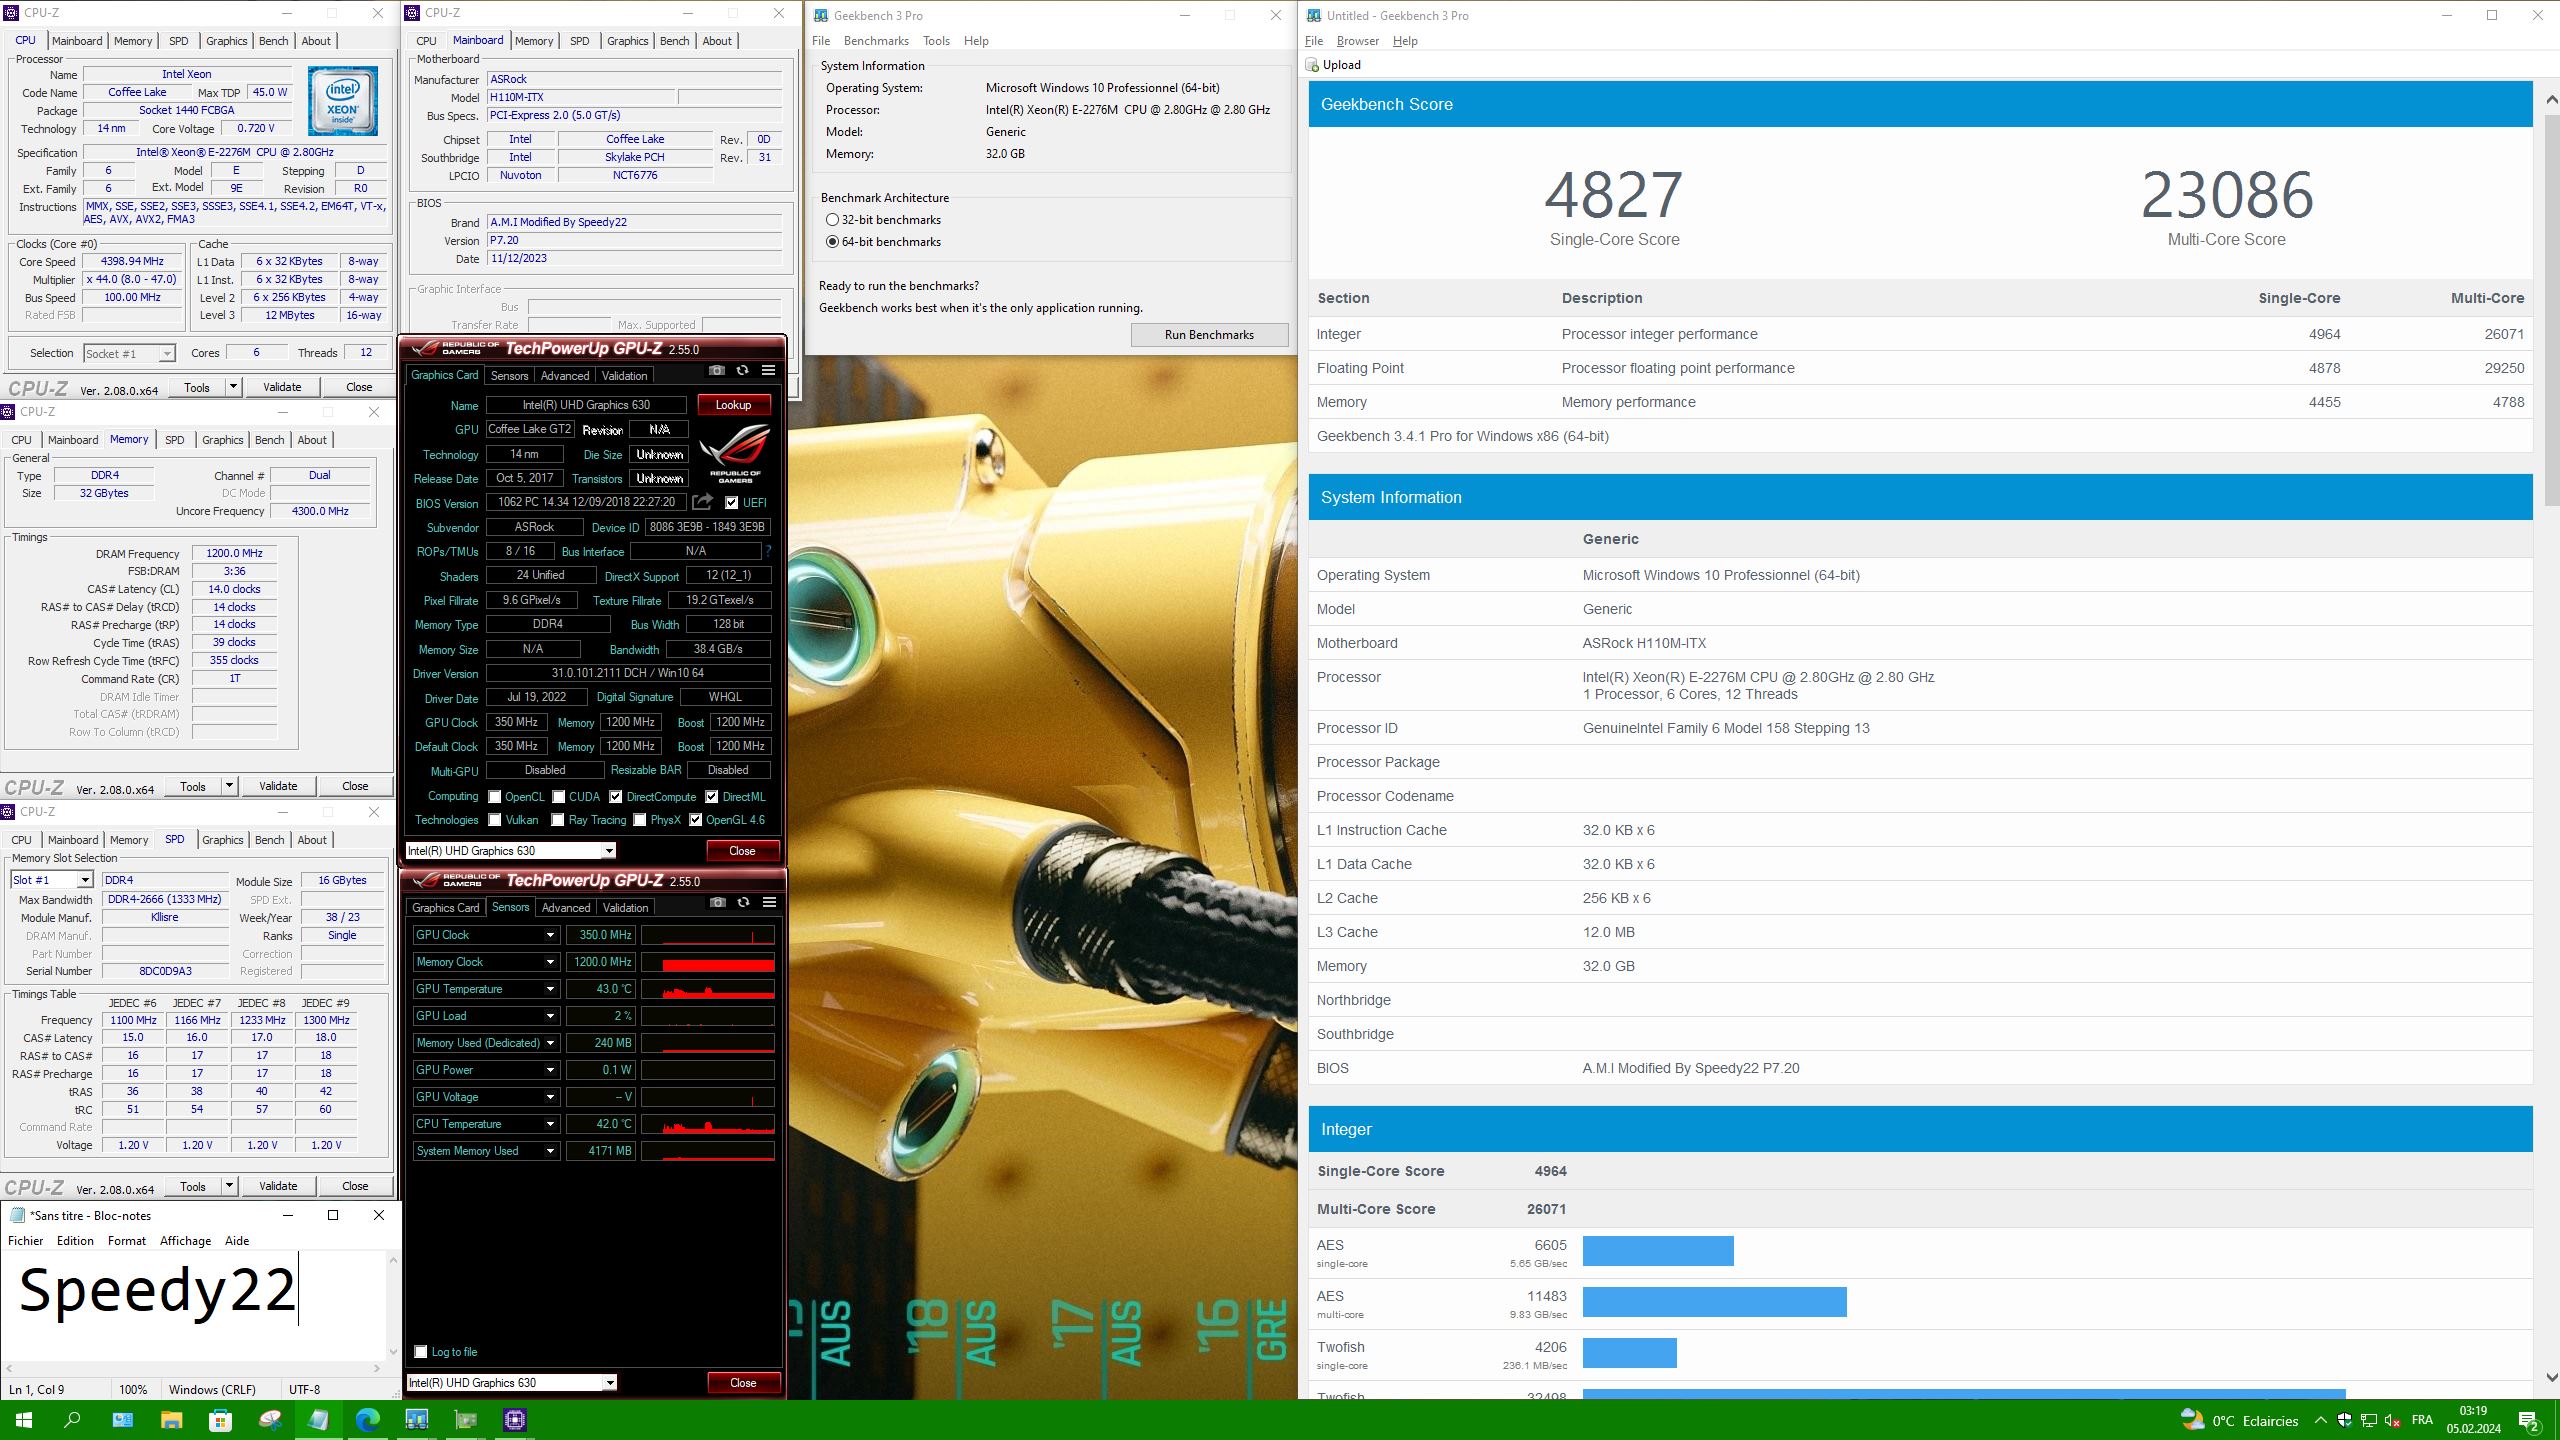Toggle CUDA checkbox in GPU-Z
Viewport: 2560px width, 1440px height.
point(558,797)
